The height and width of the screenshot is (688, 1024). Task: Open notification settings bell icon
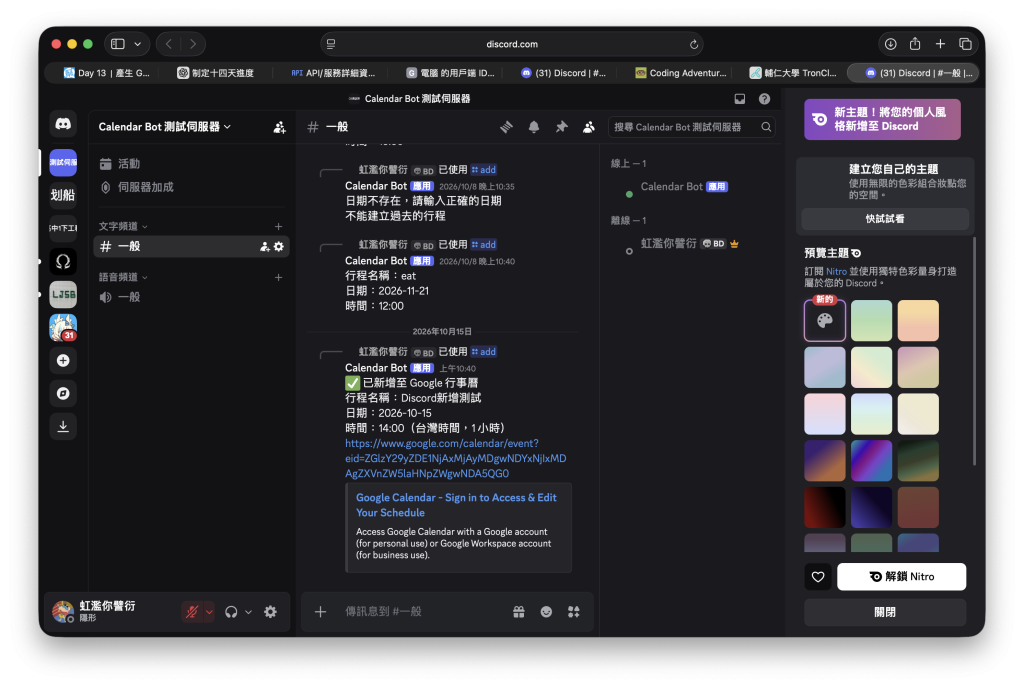pyautogui.click(x=534, y=127)
